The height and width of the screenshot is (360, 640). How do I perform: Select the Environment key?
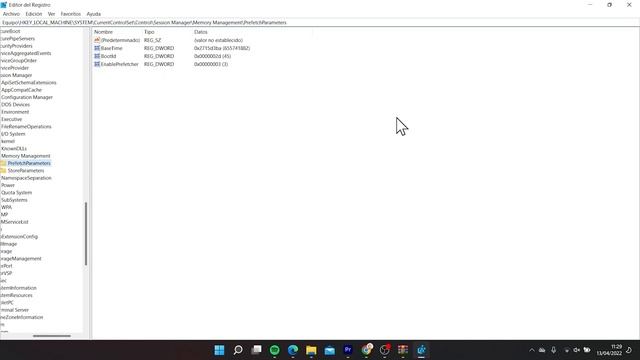(x=15, y=112)
